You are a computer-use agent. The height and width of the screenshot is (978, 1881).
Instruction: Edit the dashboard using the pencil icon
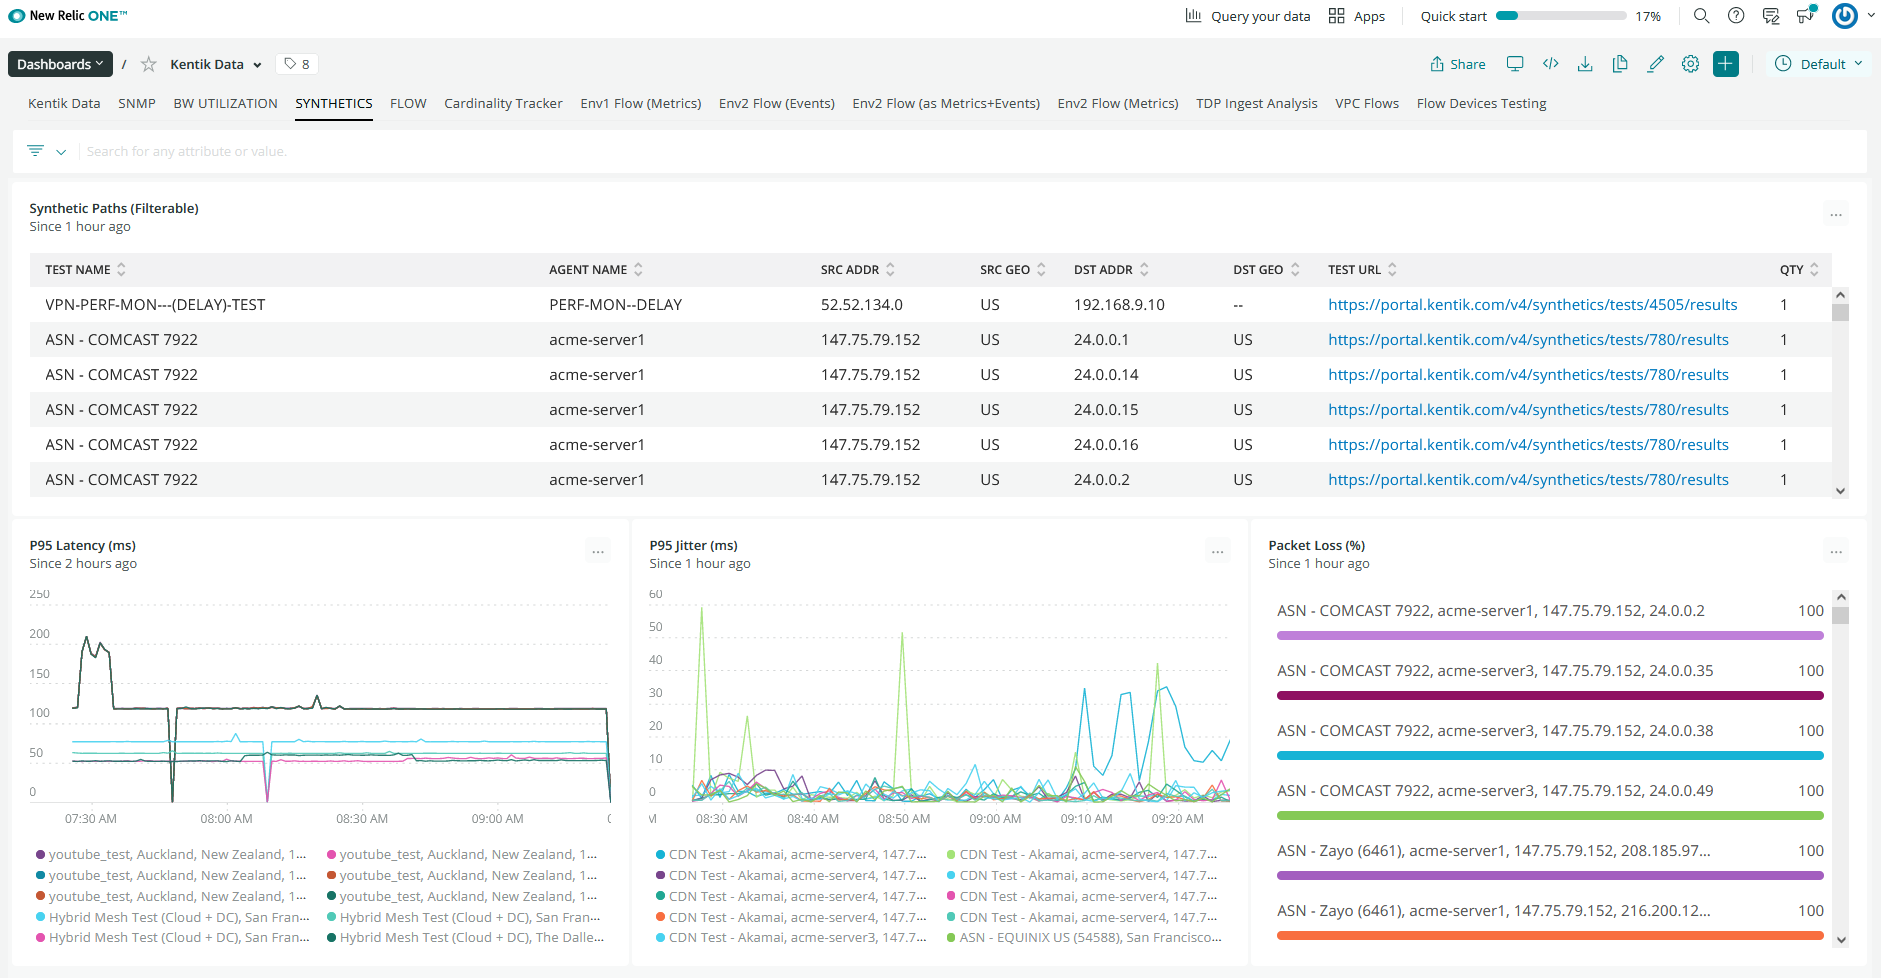[x=1656, y=64]
